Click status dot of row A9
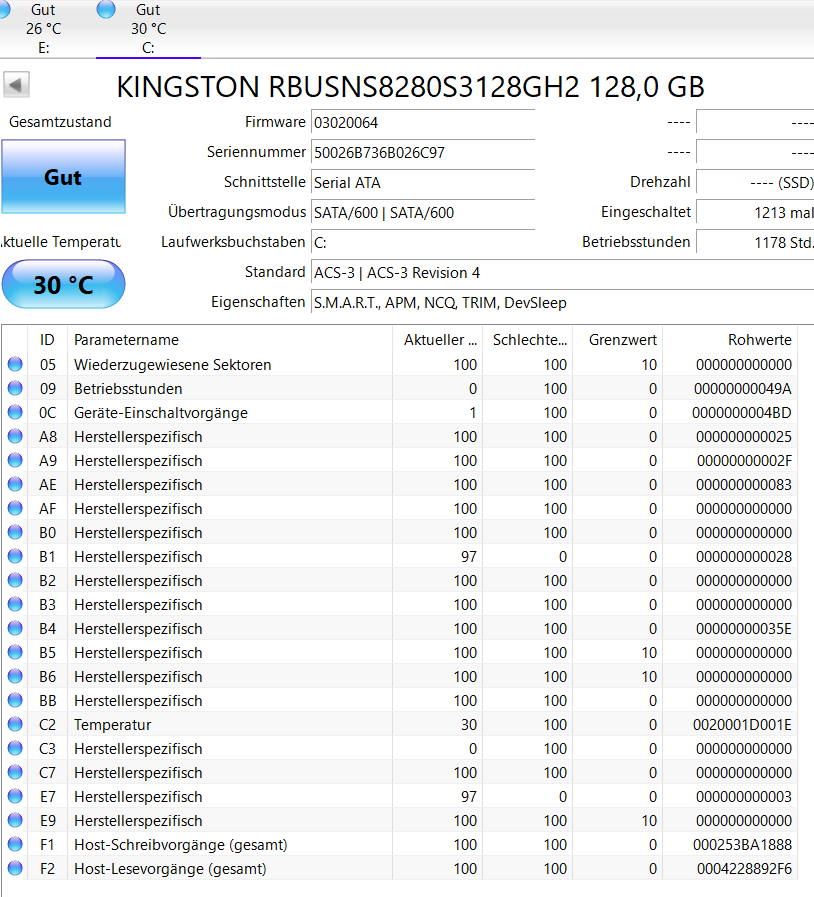Image resolution: width=814 pixels, height=897 pixels. [15, 460]
